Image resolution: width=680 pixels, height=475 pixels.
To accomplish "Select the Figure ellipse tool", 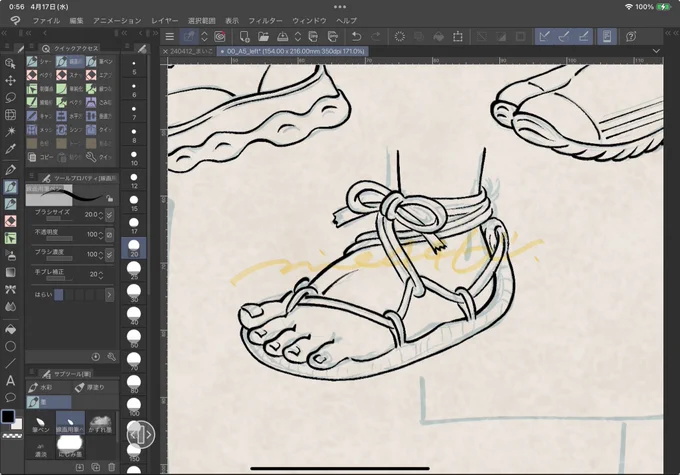I will point(10,346).
